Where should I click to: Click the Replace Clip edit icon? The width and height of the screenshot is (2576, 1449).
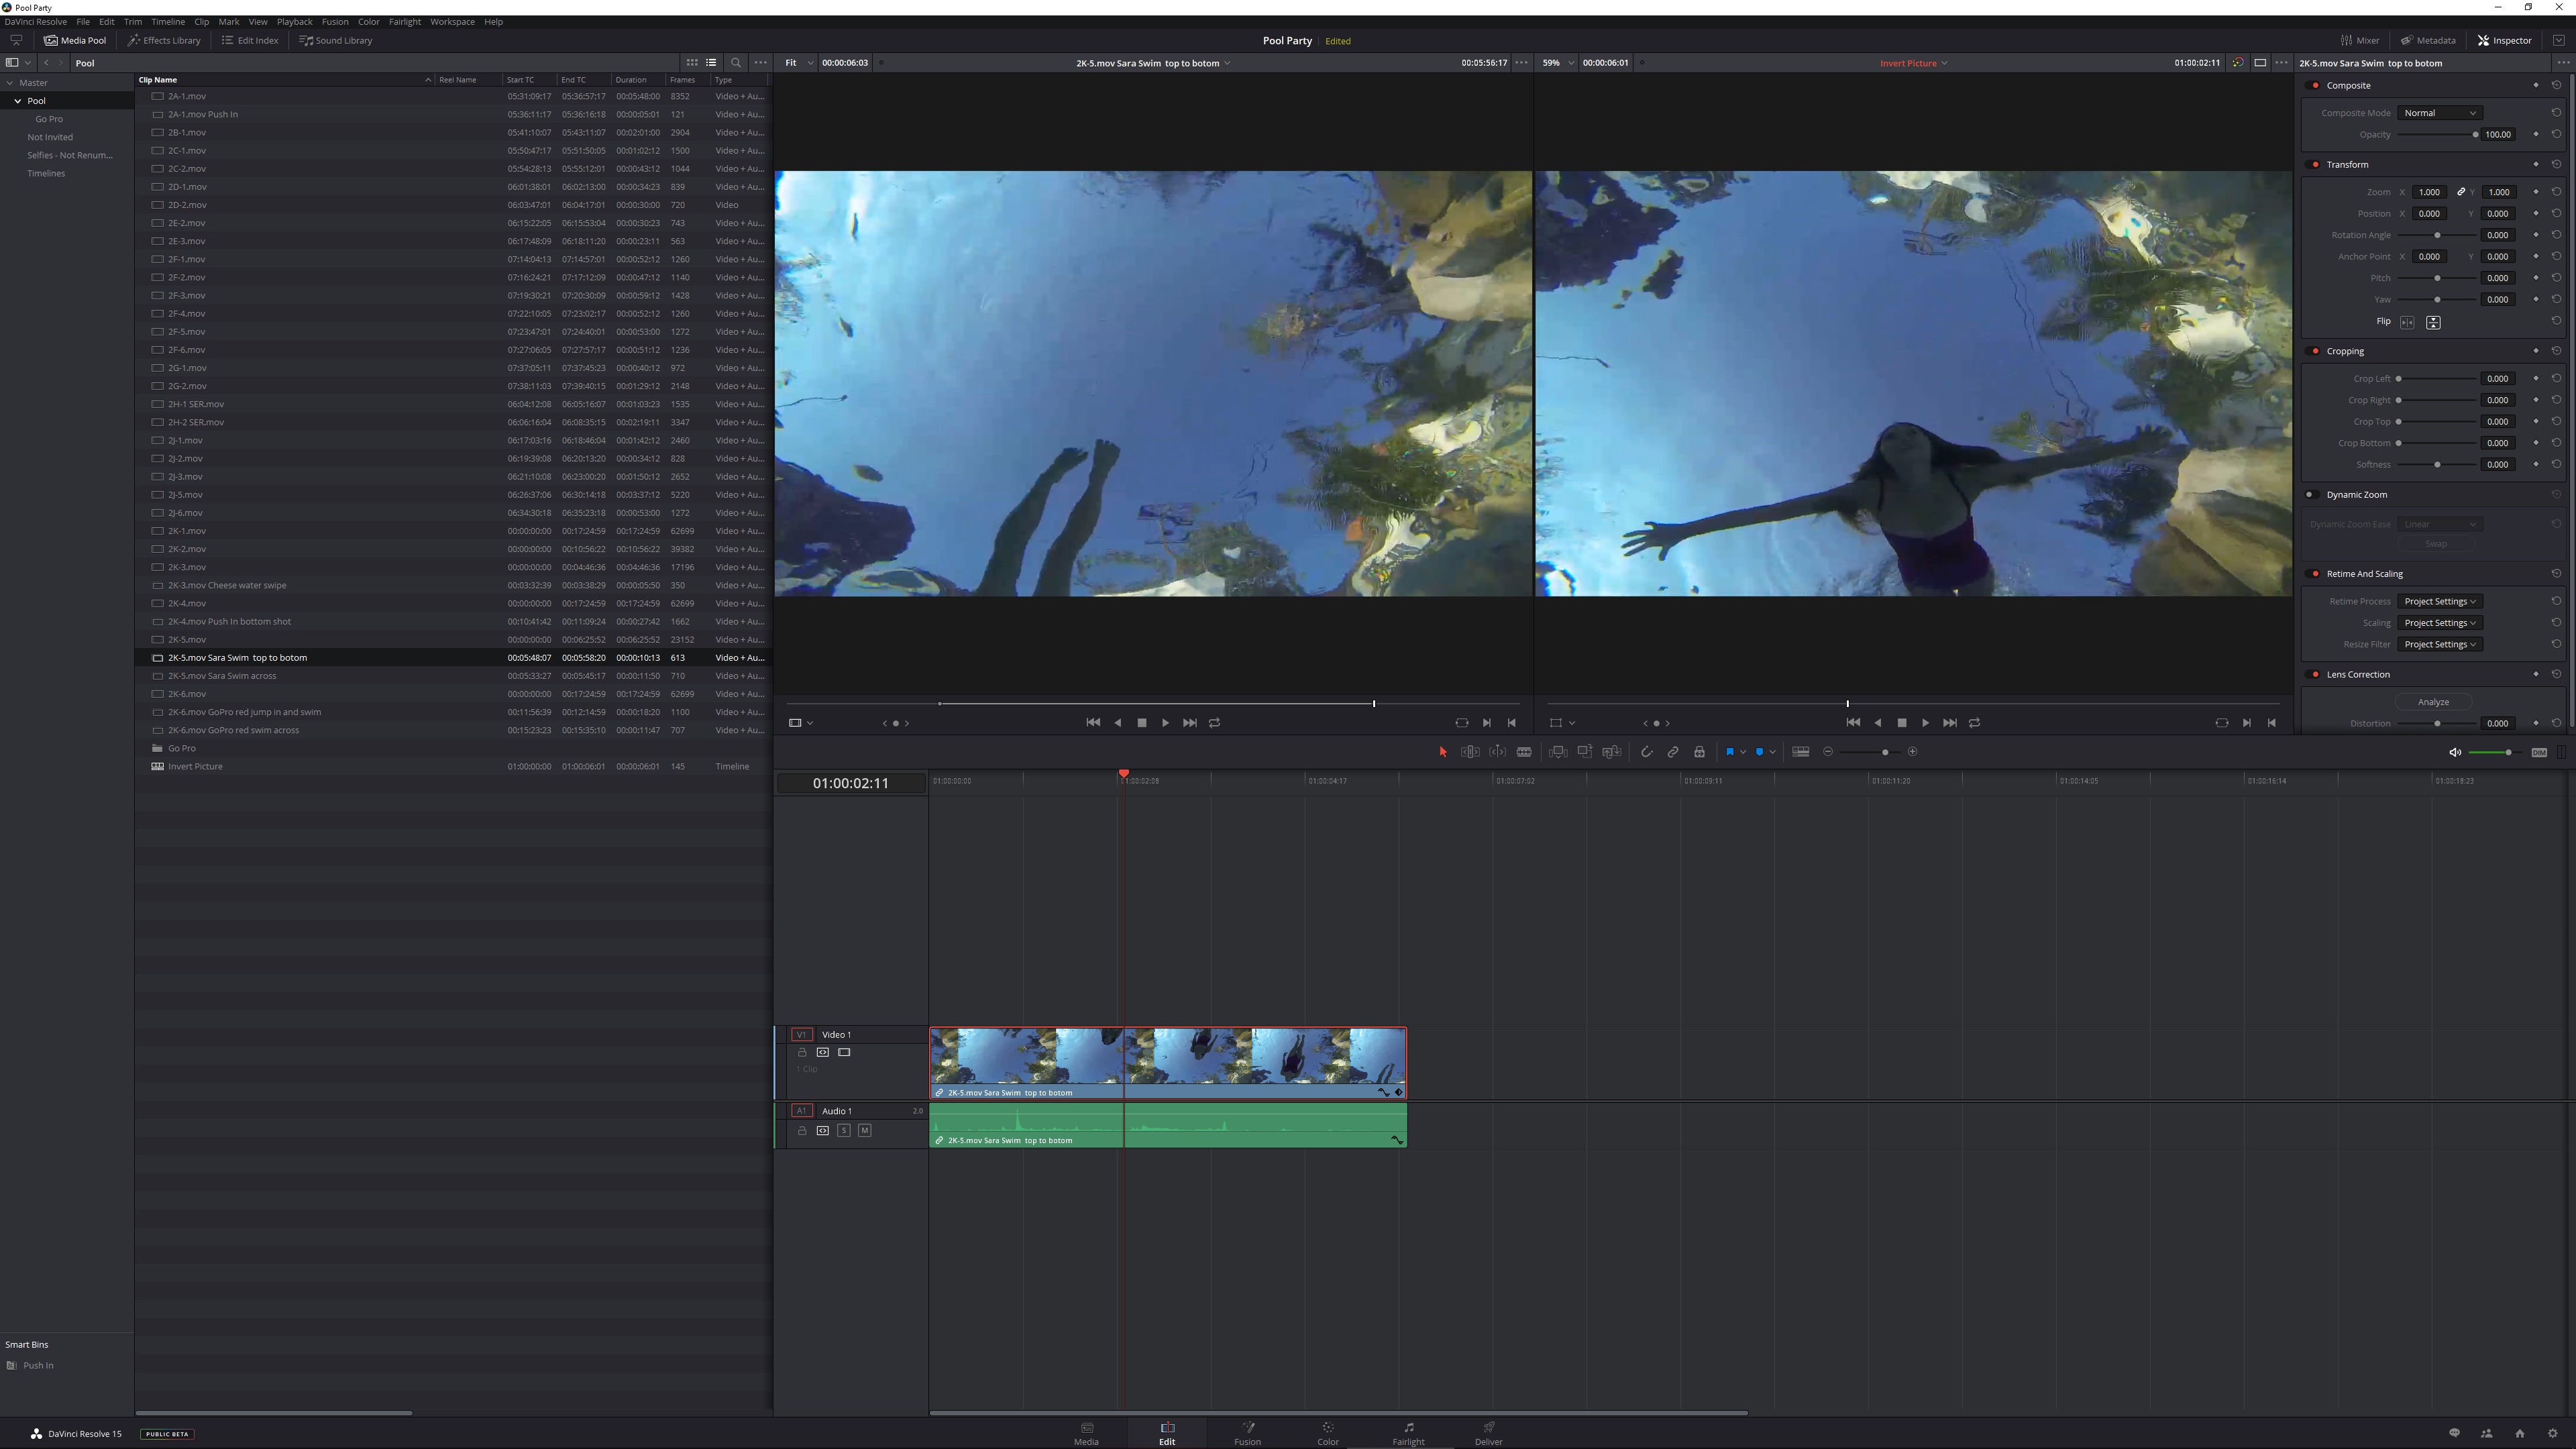point(1611,752)
